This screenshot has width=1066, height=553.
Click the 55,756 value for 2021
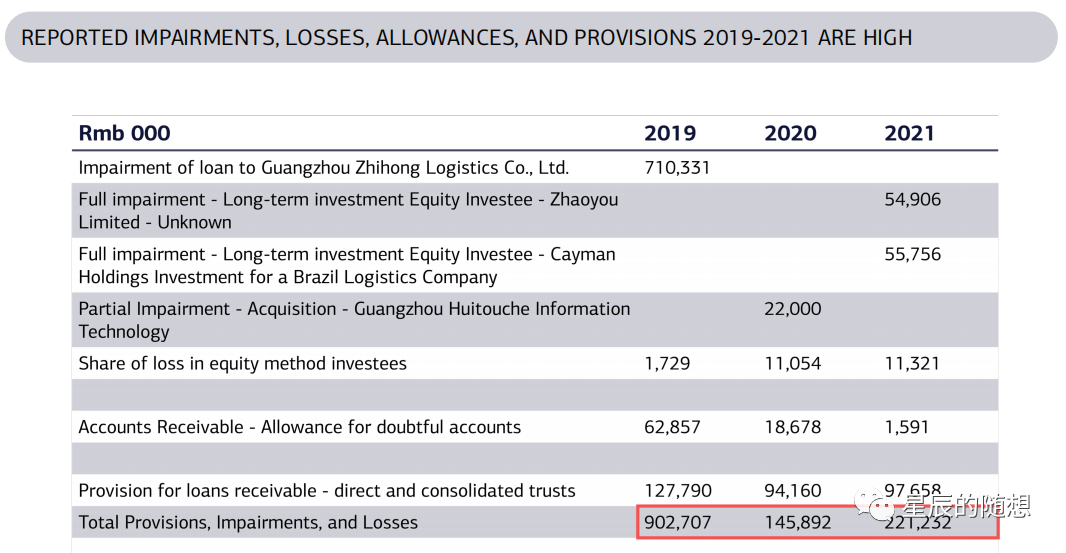[x=912, y=254]
